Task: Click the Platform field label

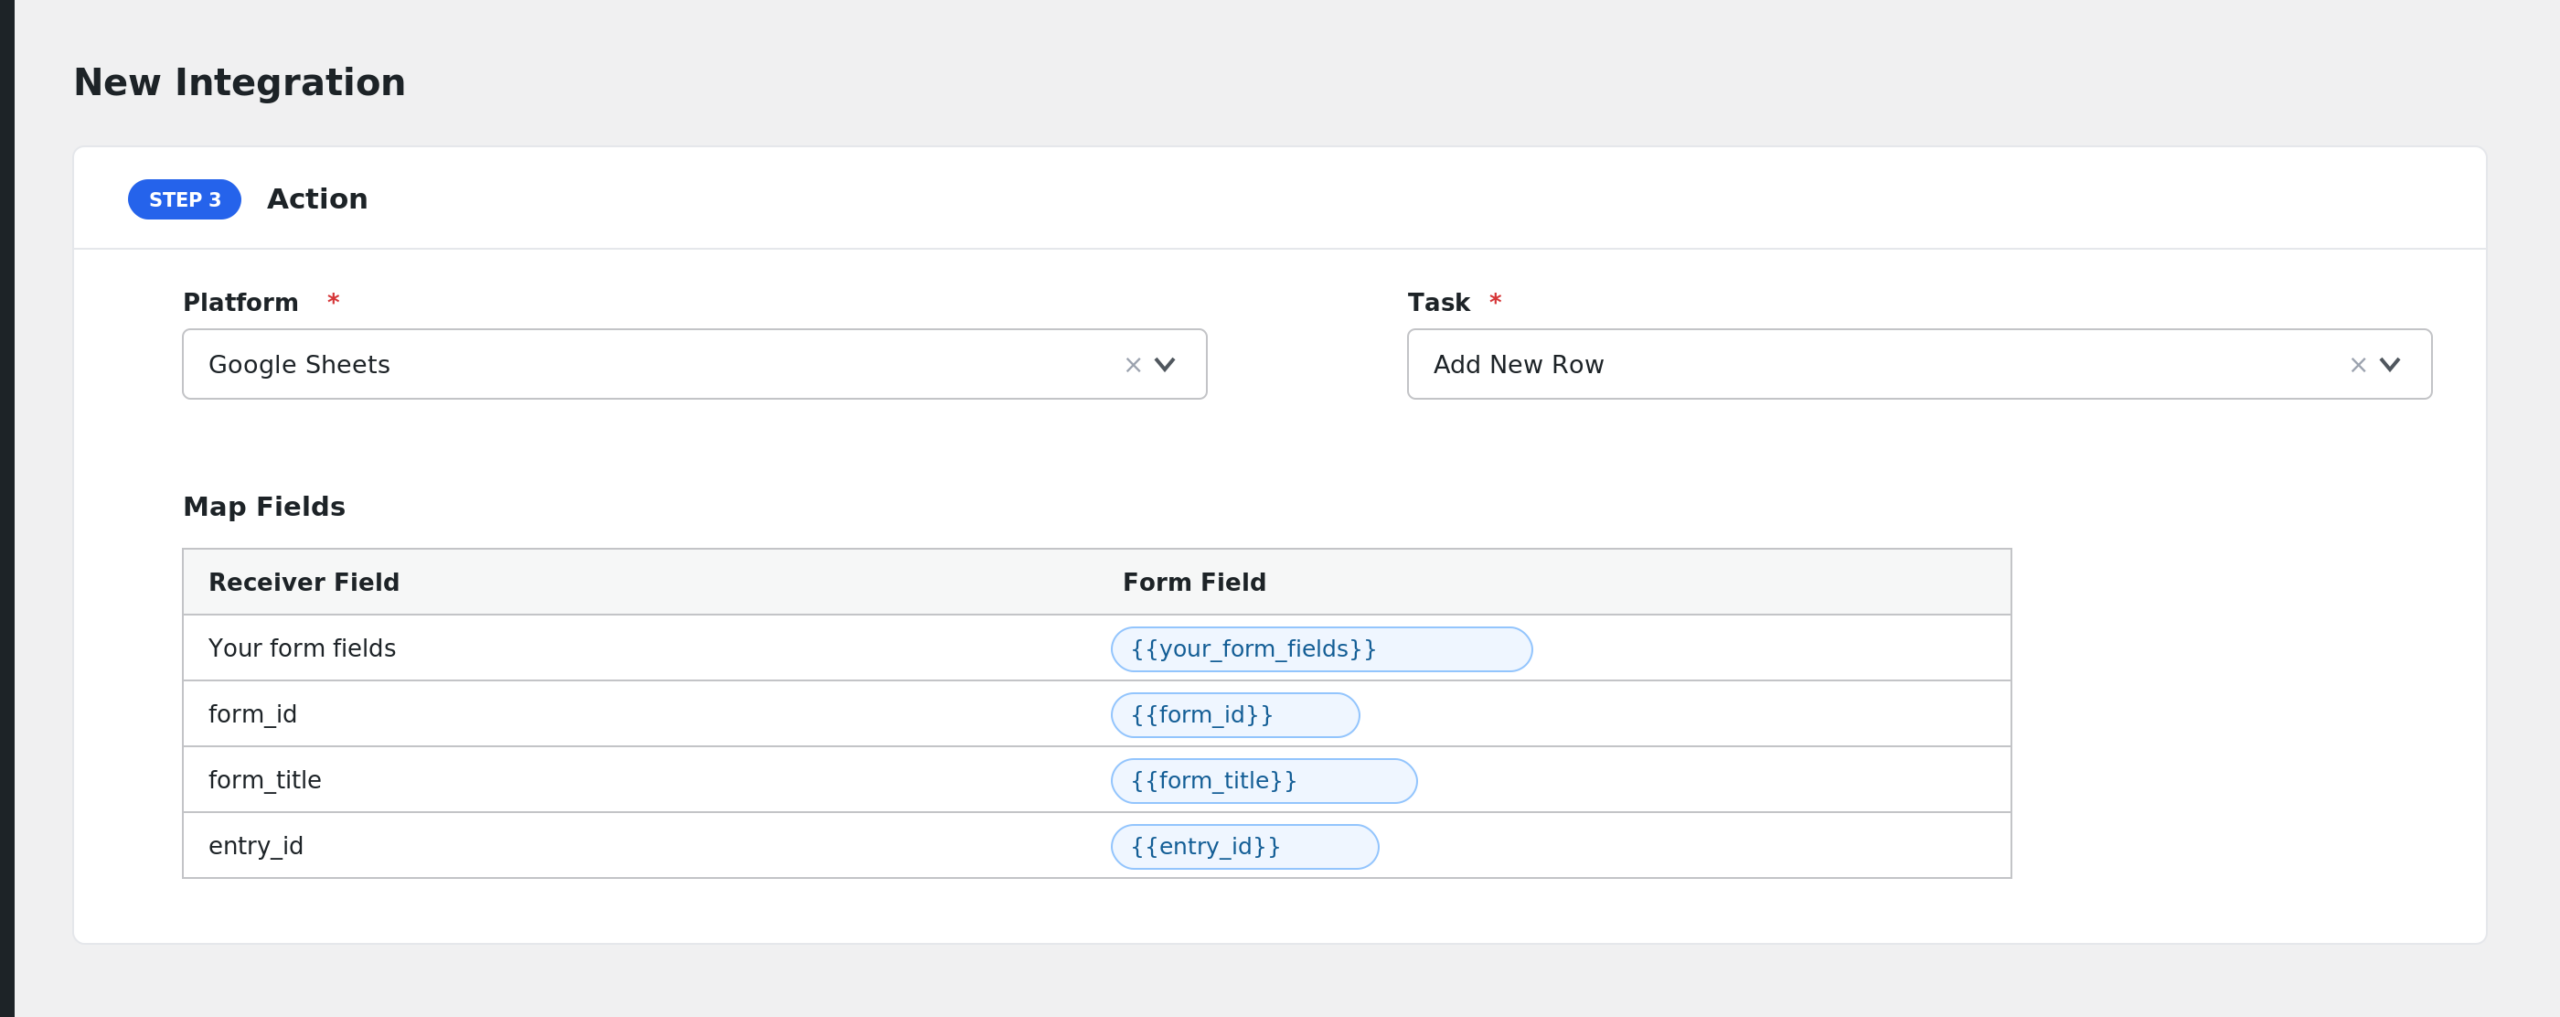Action: pyautogui.click(x=241, y=302)
